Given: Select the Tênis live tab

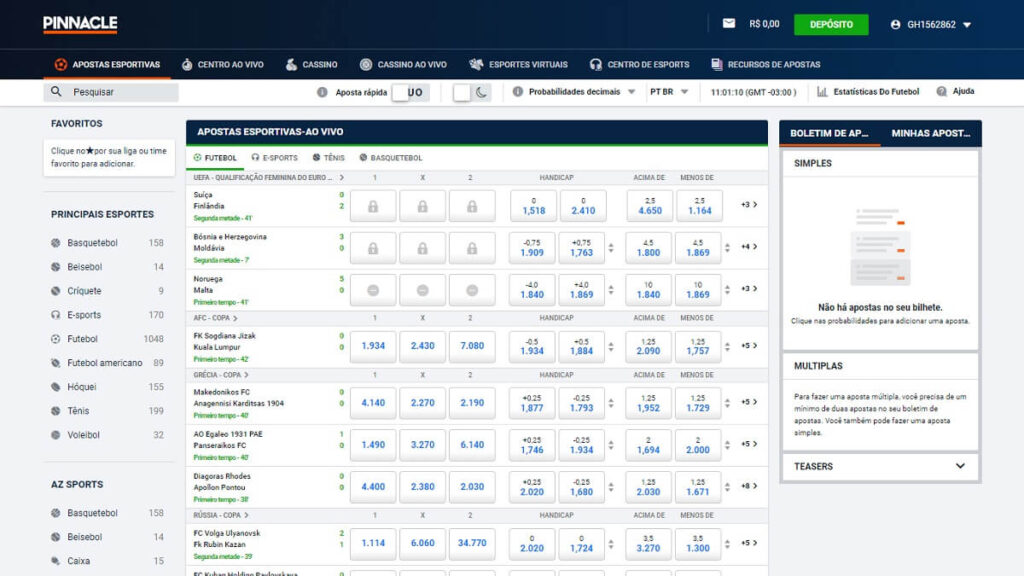Looking at the screenshot, I should [x=328, y=158].
